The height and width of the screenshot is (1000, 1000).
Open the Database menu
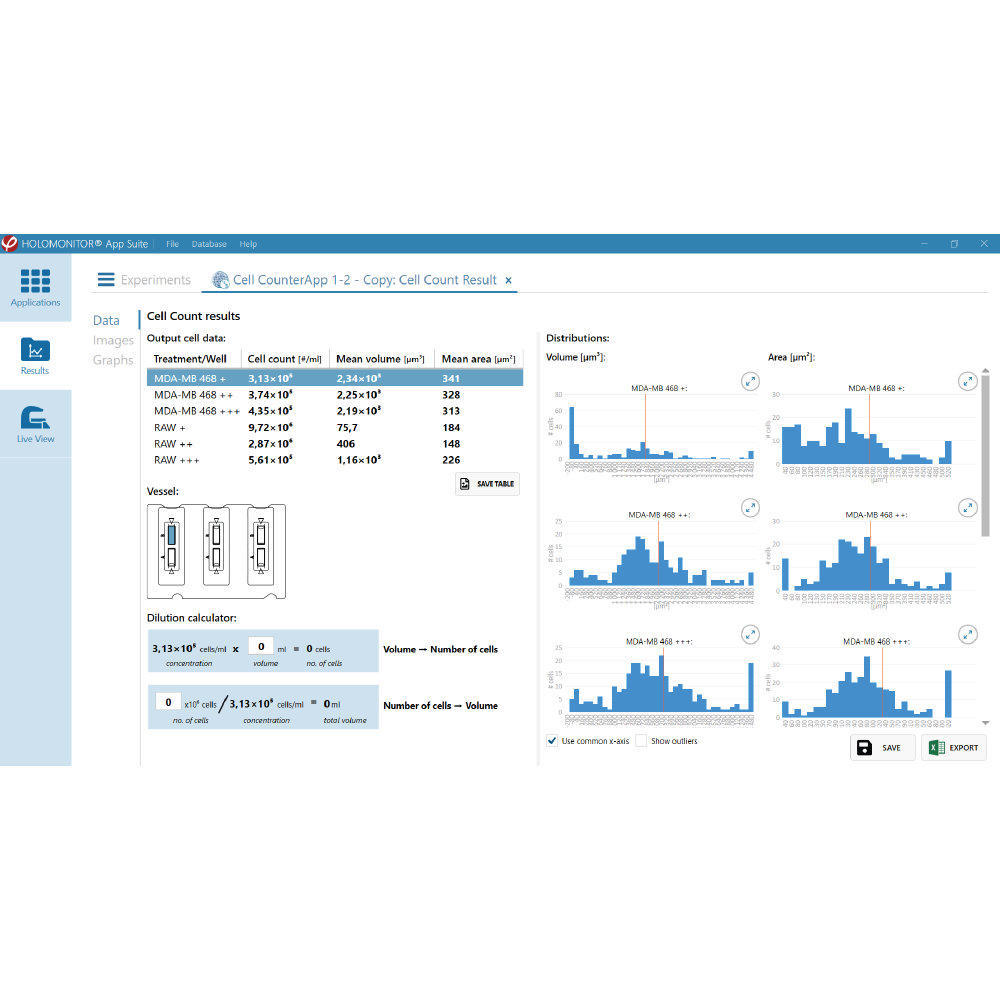coord(209,244)
